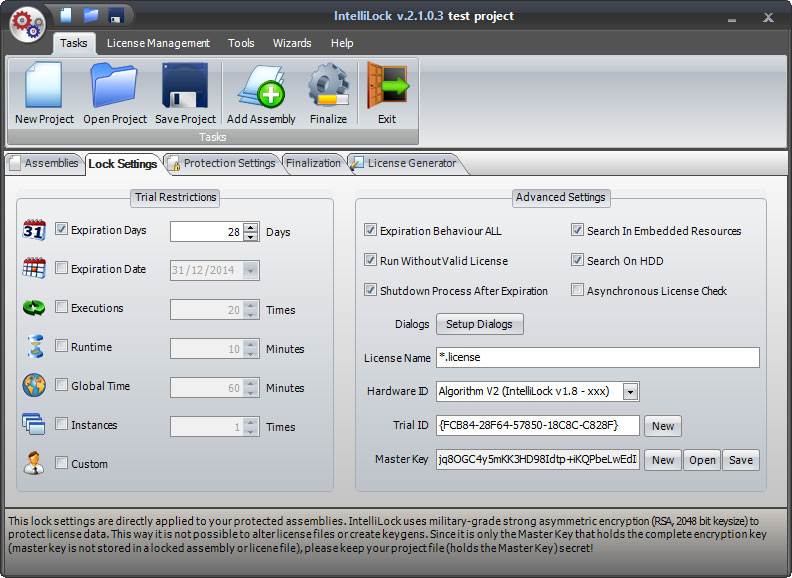Click the Add Assembly ribbon icon
Screen dimensions: 792x578
pos(261,93)
